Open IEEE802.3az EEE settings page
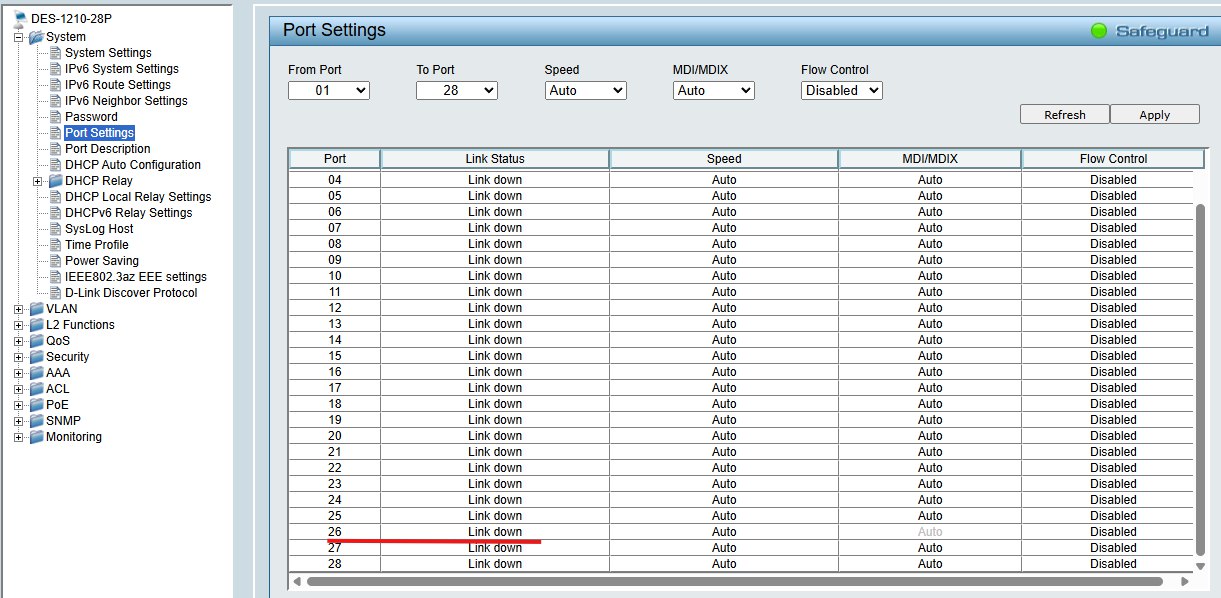 coord(136,277)
